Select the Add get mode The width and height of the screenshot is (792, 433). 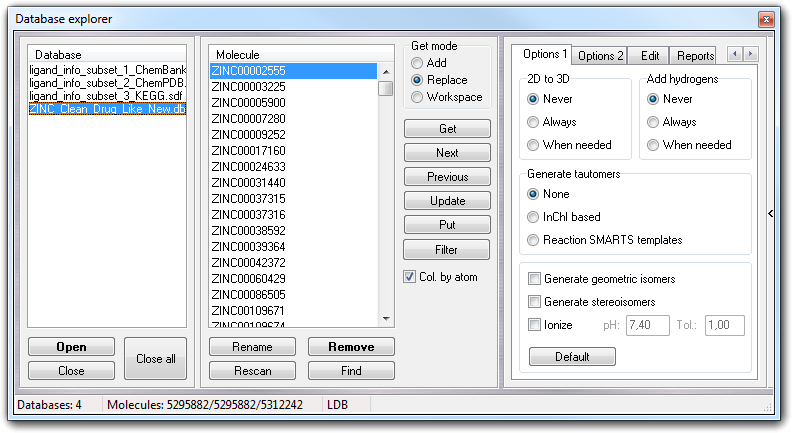pos(417,63)
